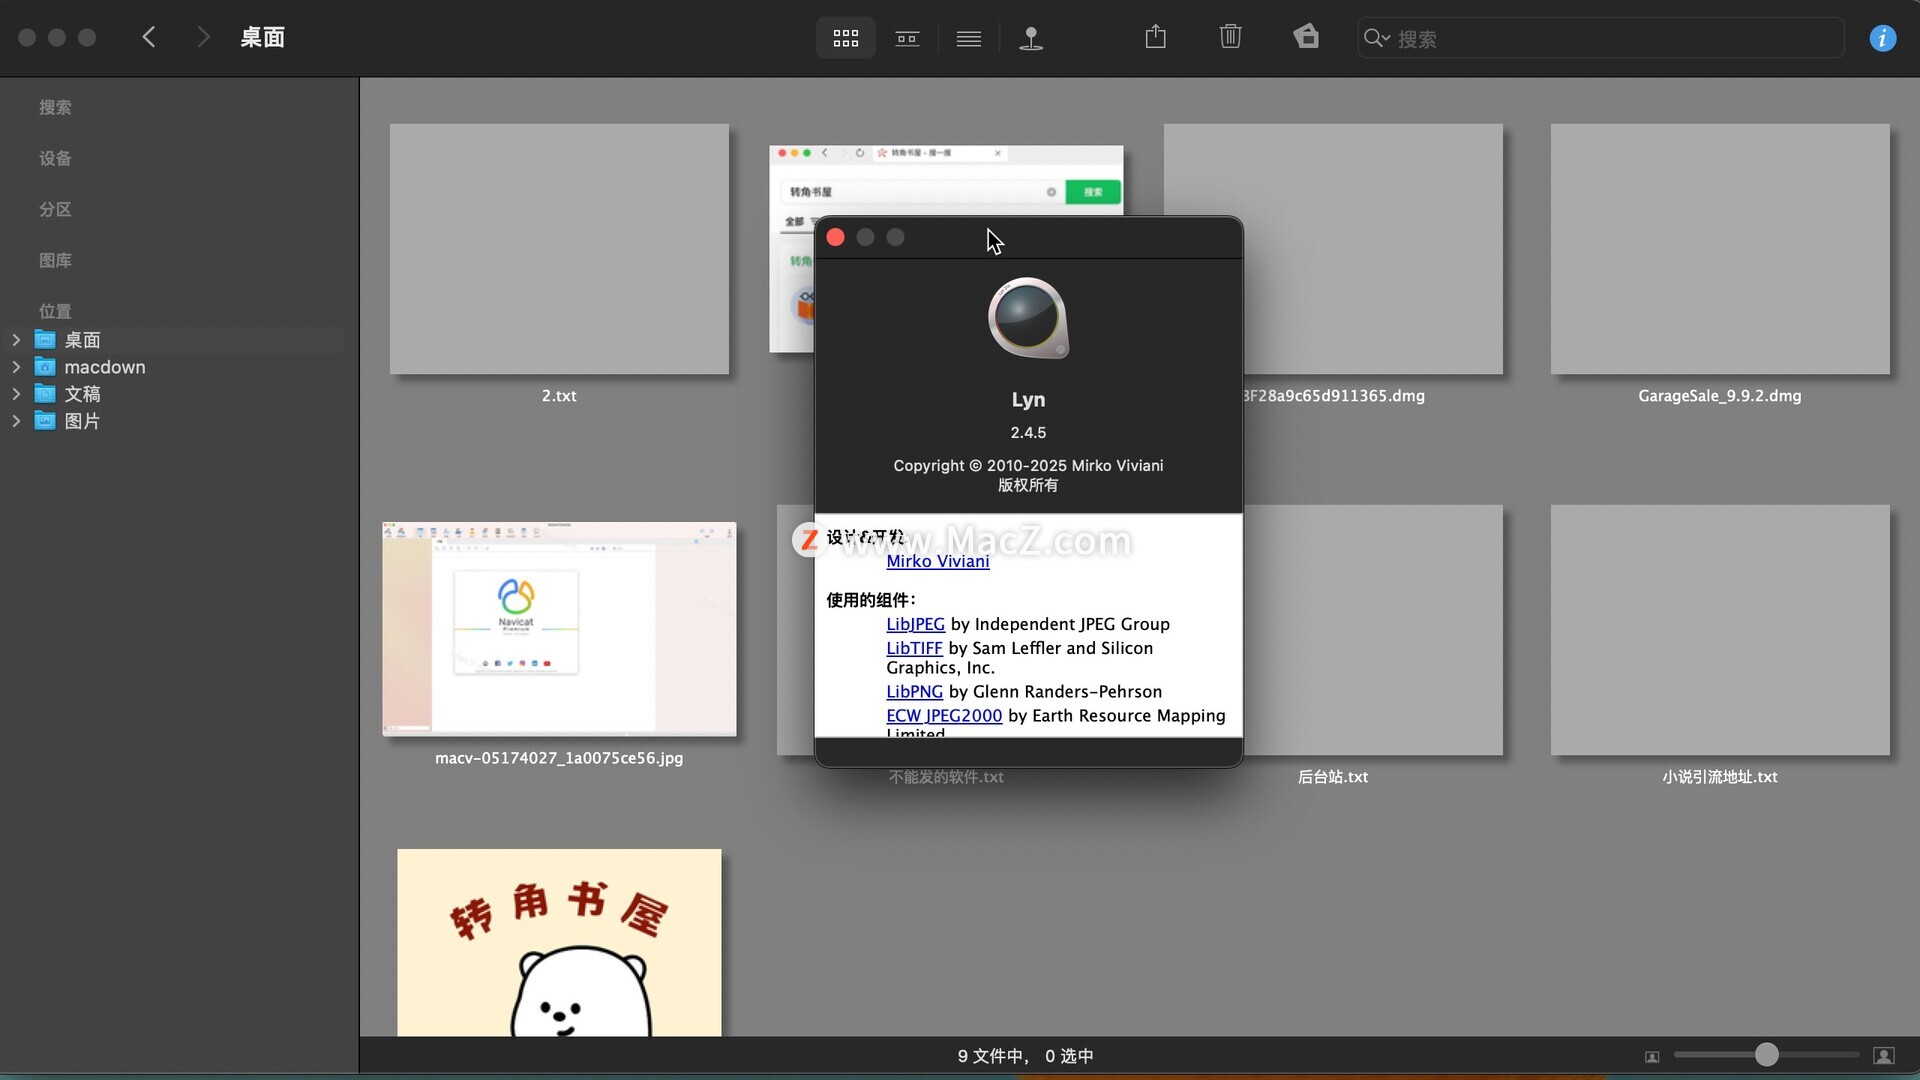This screenshot has width=1920, height=1080.
Task: Click the 设备 sidebar section header
Action: pos(55,158)
